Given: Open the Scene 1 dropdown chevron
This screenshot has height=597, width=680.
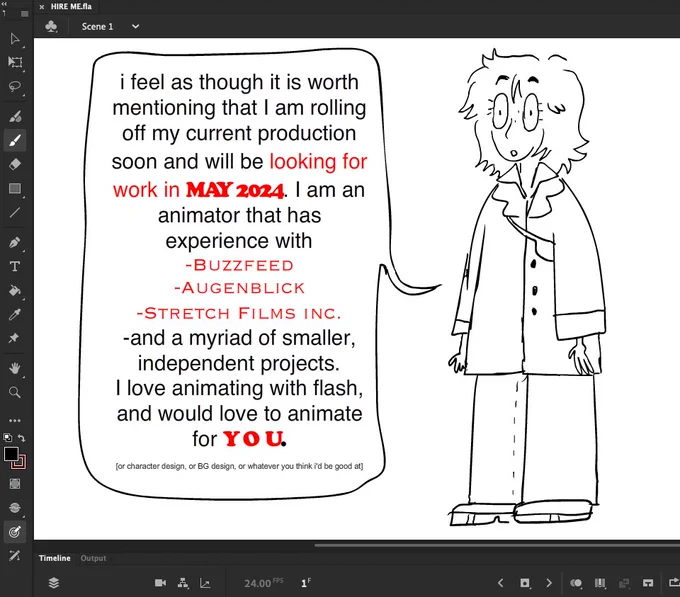Looking at the screenshot, I should pyautogui.click(x=136, y=26).
